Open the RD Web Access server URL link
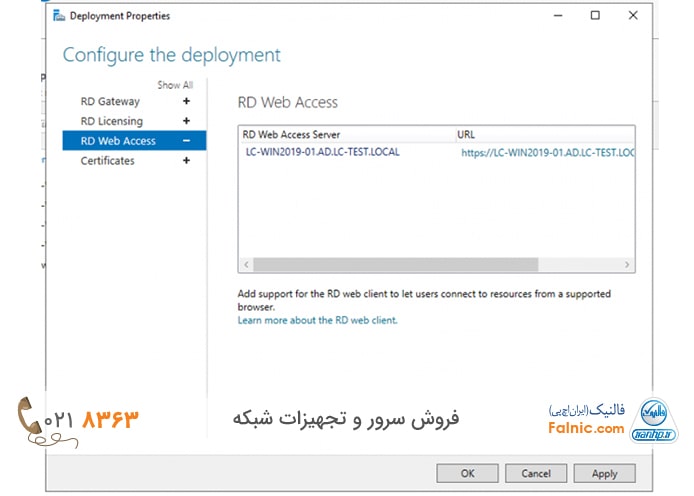Viewport: 694px width, 496px height. 548,153
